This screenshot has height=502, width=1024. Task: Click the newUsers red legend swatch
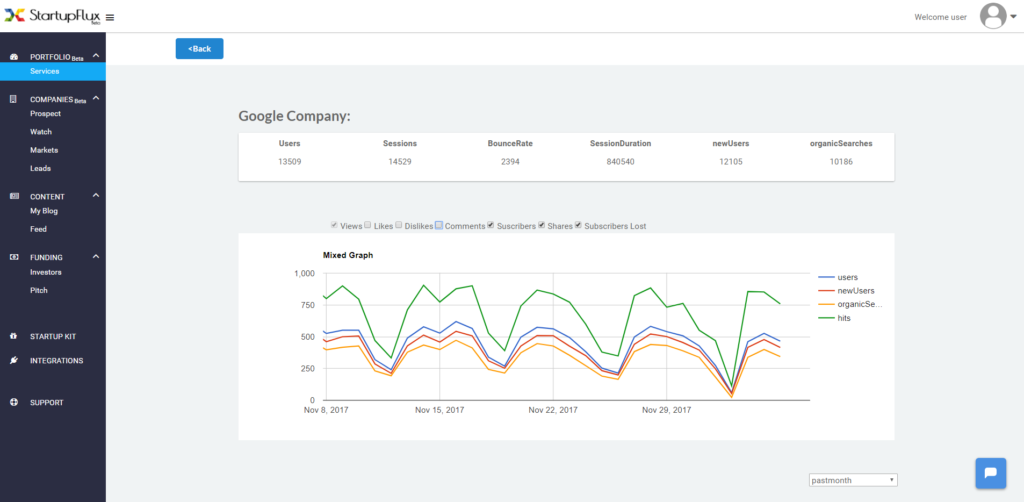tap(825, 290)
